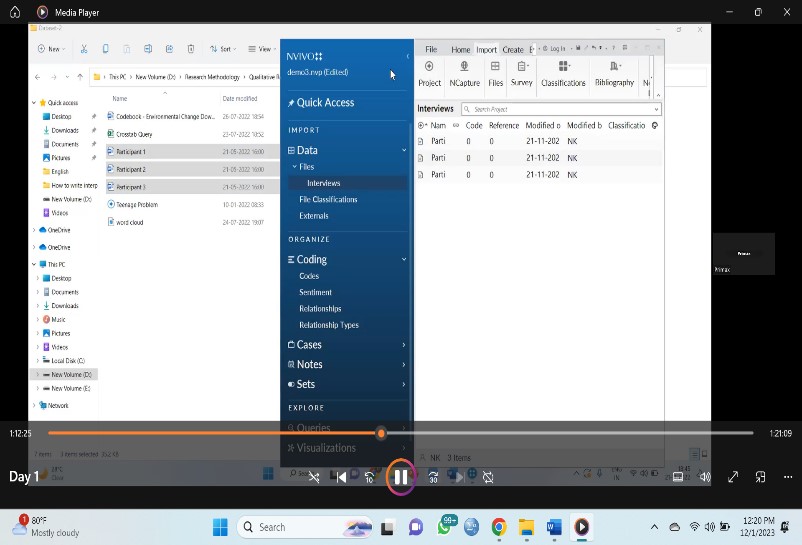Screen dimensions: 802x545
Task: Open Externals in NVivo sidebar
Action: click(x=314, y=216)
